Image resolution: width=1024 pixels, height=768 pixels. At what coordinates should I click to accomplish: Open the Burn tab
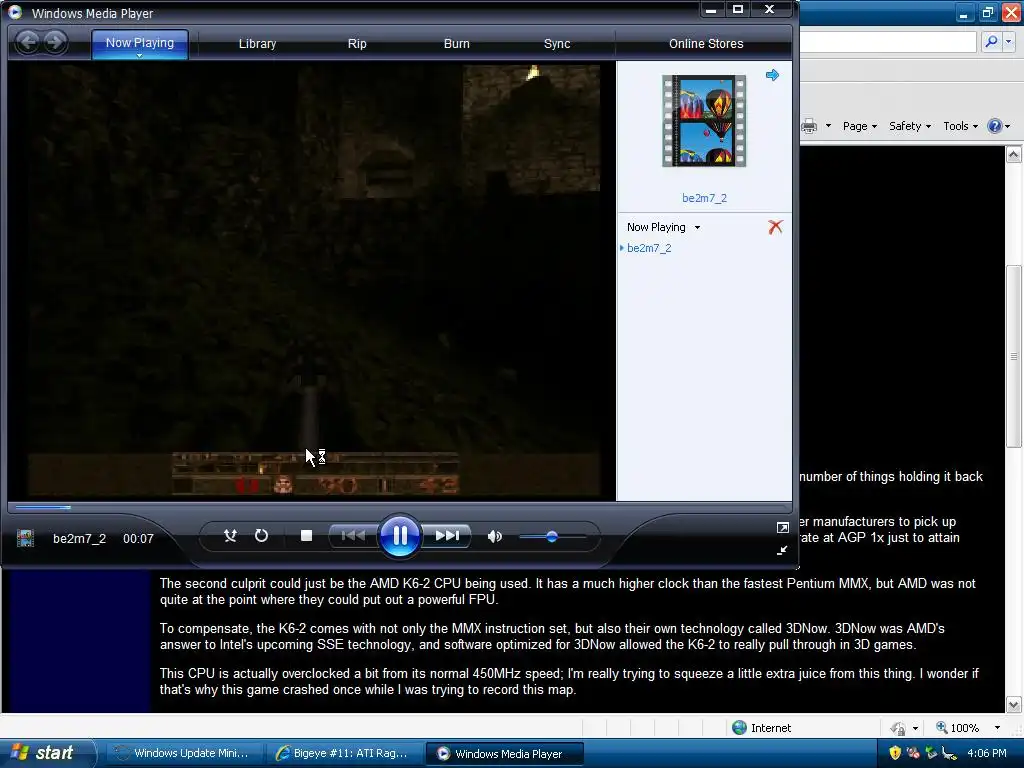click(456, 44)
